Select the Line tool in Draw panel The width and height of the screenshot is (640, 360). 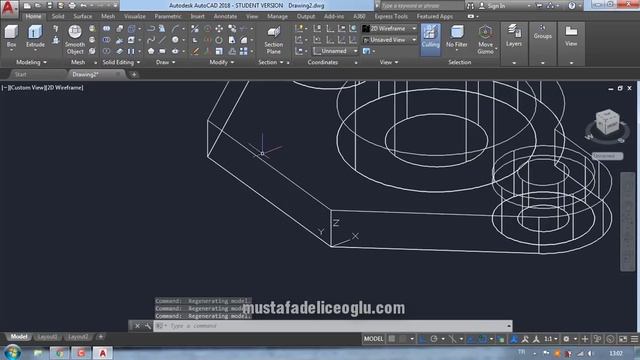[x=162, y=40]
